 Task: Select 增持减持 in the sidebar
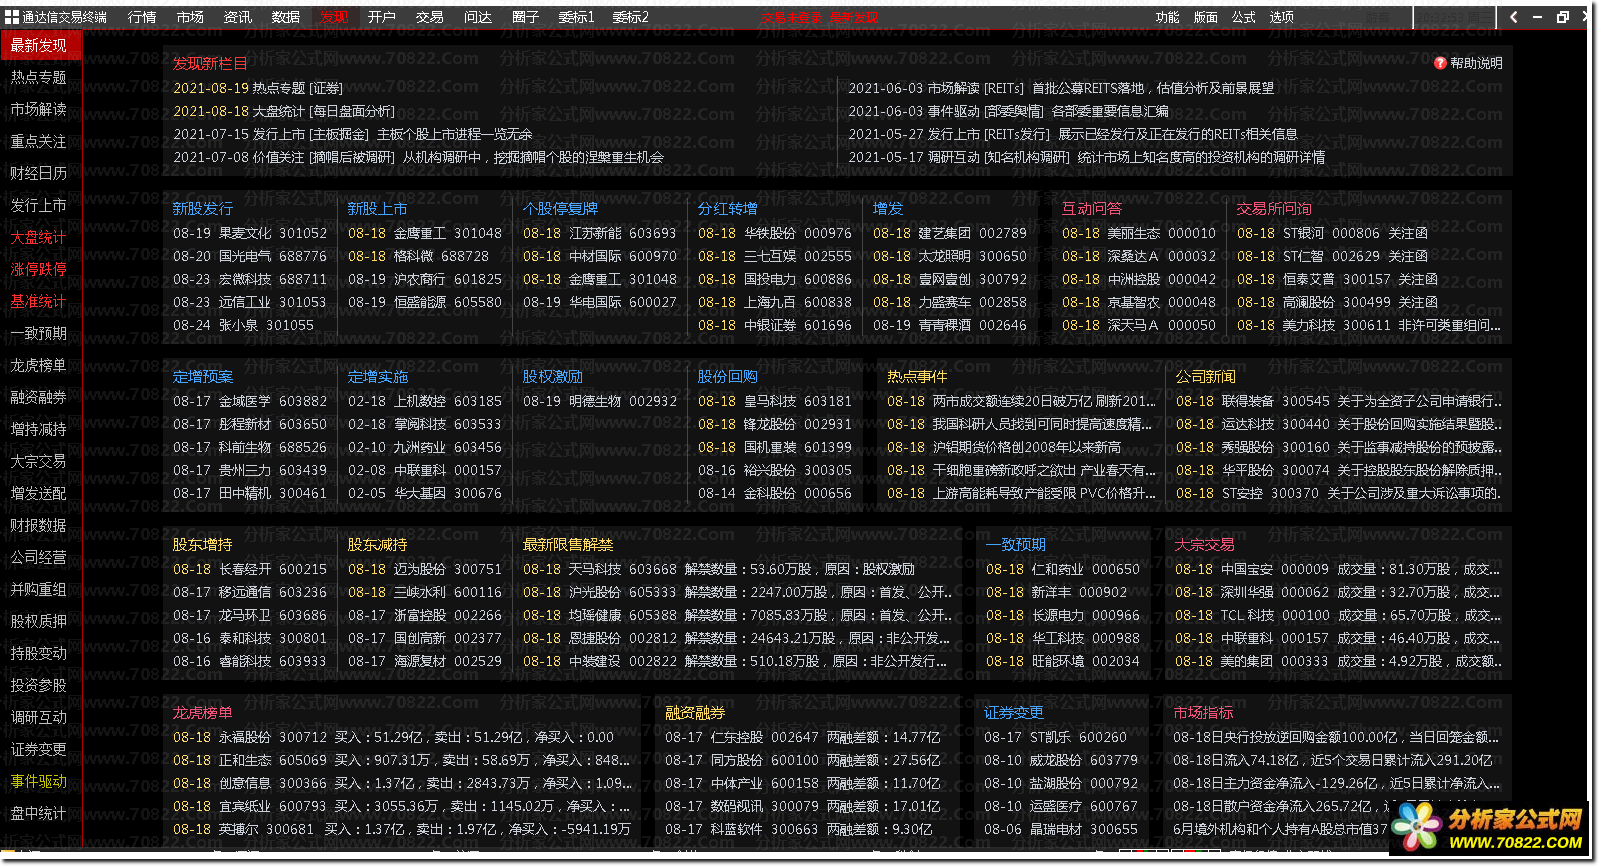pos(39,429)
